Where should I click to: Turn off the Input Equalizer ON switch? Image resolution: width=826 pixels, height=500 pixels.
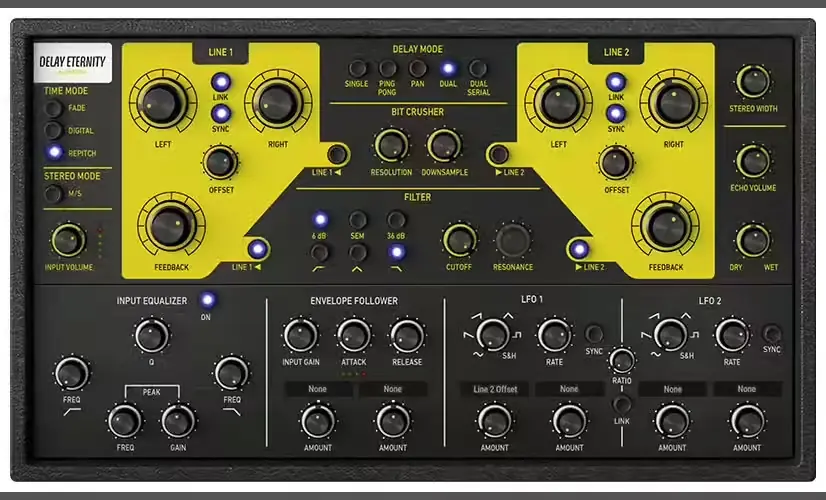(x=208, y=300)
